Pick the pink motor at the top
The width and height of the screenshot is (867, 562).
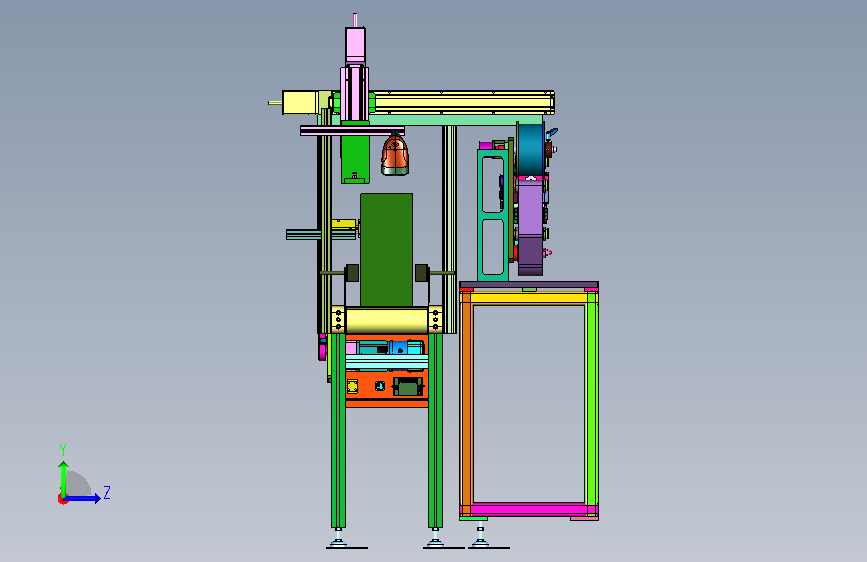pyautogui.click(x=355, y=45)
